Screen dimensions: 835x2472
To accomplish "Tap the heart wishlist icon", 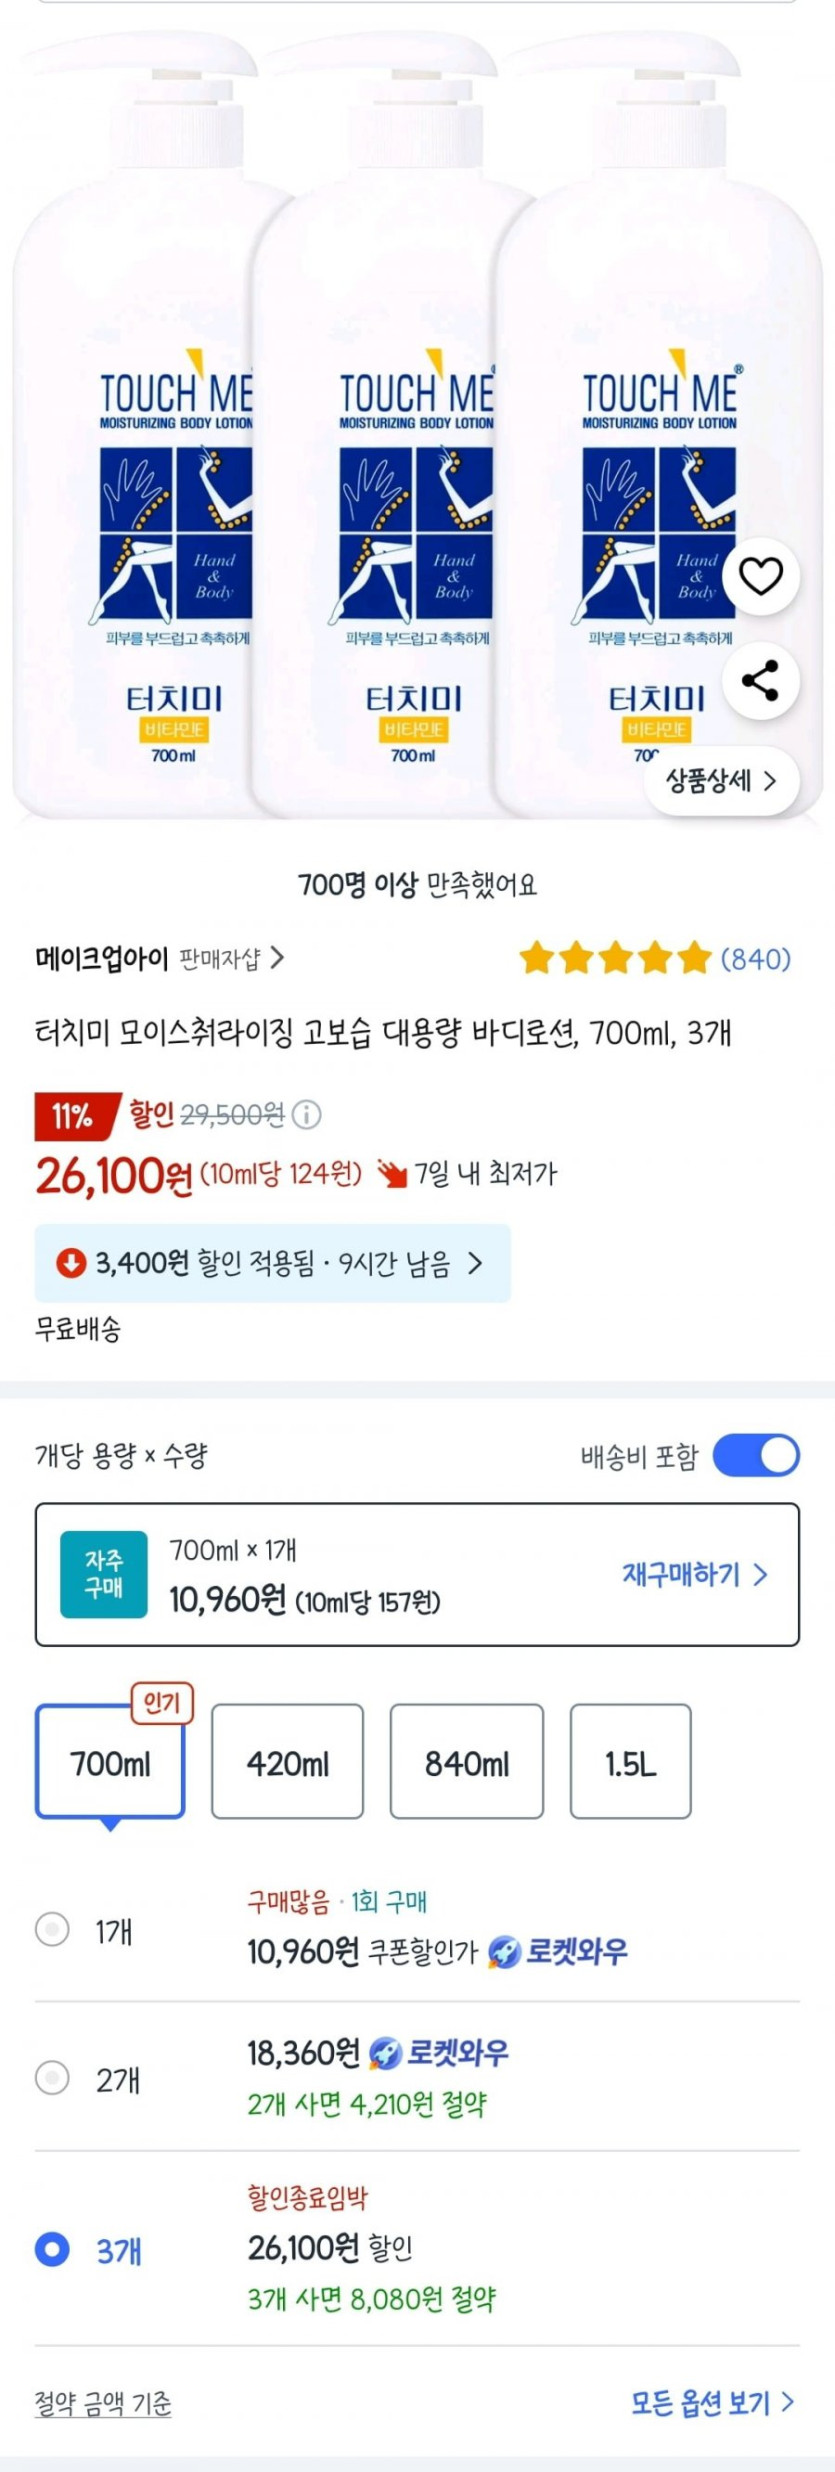I will (x=760, y=575).
